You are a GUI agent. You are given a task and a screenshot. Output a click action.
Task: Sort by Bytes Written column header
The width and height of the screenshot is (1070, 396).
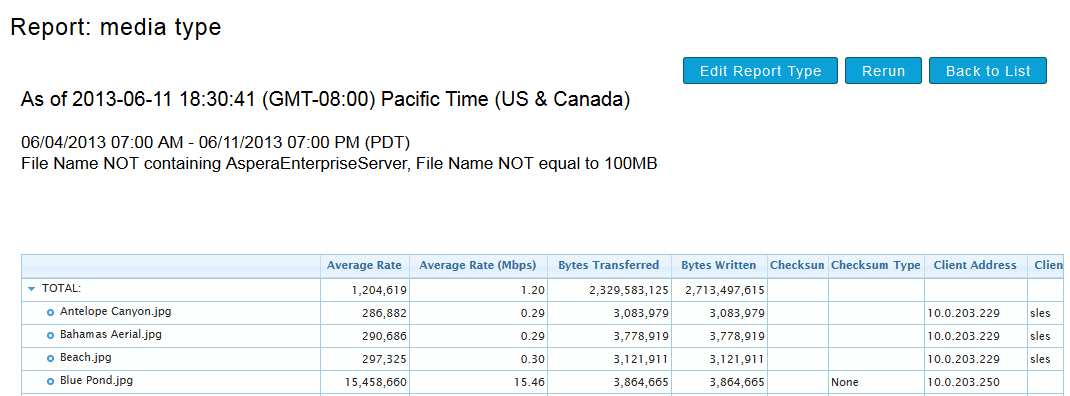pos(719,266)
